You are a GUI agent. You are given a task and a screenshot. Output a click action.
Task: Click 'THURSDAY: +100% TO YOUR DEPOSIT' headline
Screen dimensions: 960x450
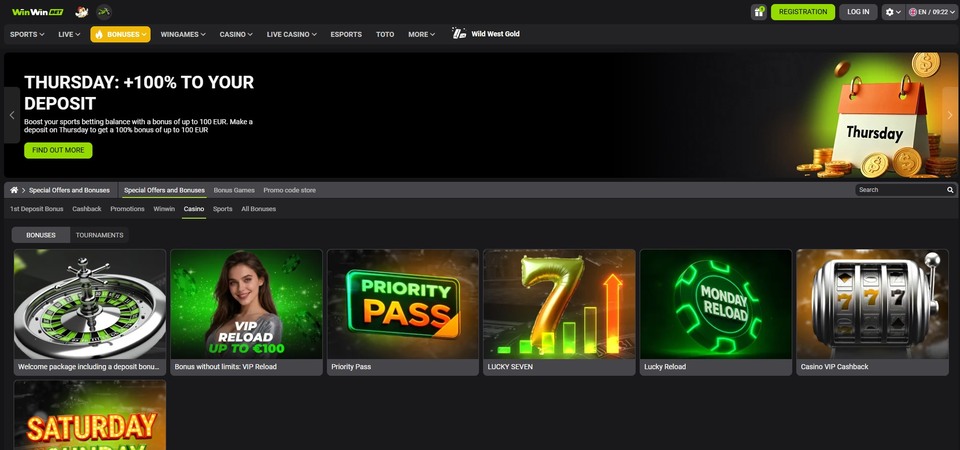pos(139,92)
